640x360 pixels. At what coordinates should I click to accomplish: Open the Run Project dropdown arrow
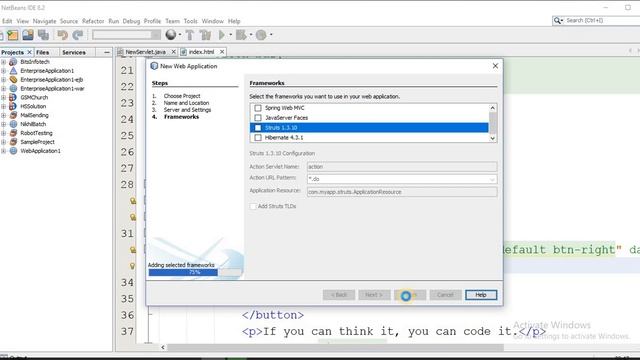(x=230, y=35)
